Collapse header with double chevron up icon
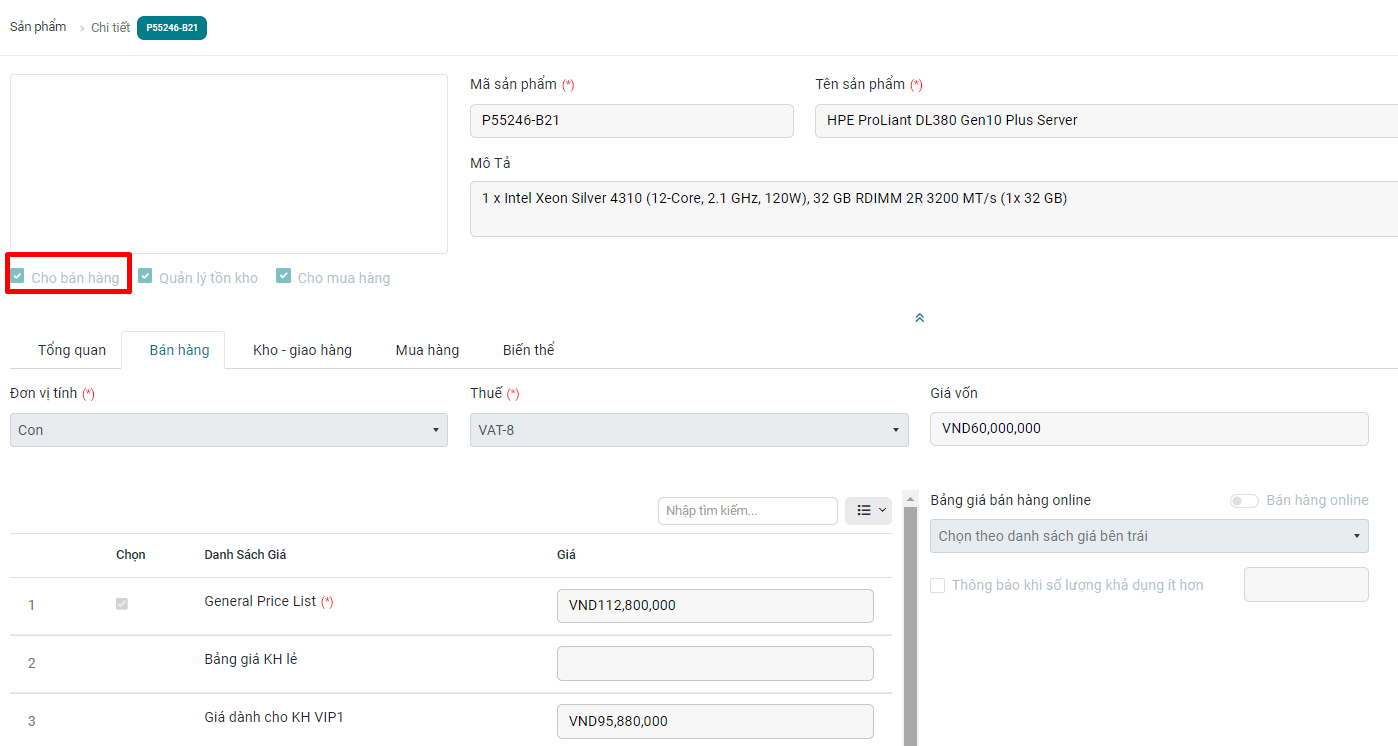Viewport: 1398px width, 746px height. click(919, 318)
